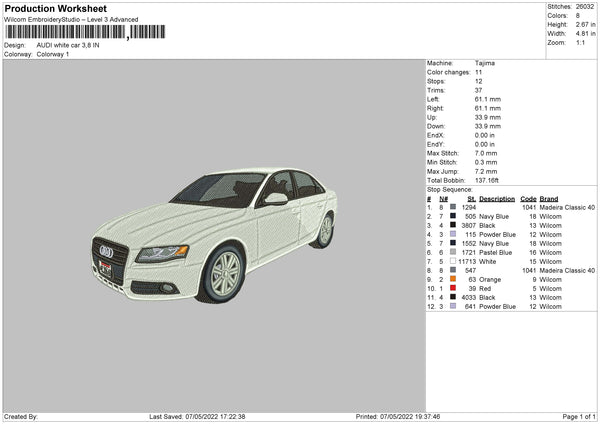Click the Code column header
Image resolution: width=600 pixels, height=424 pixels.
(x=529, y=198)
